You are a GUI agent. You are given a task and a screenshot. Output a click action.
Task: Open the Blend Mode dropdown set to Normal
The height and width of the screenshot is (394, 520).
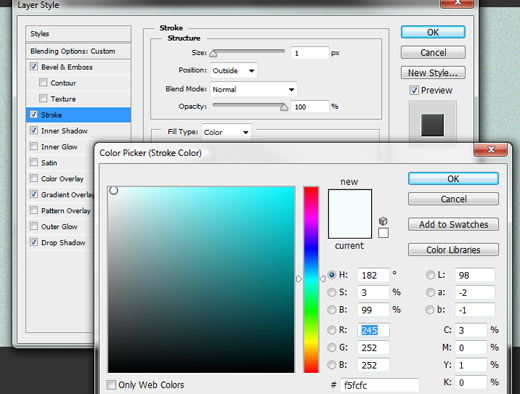tap(254, 89)
